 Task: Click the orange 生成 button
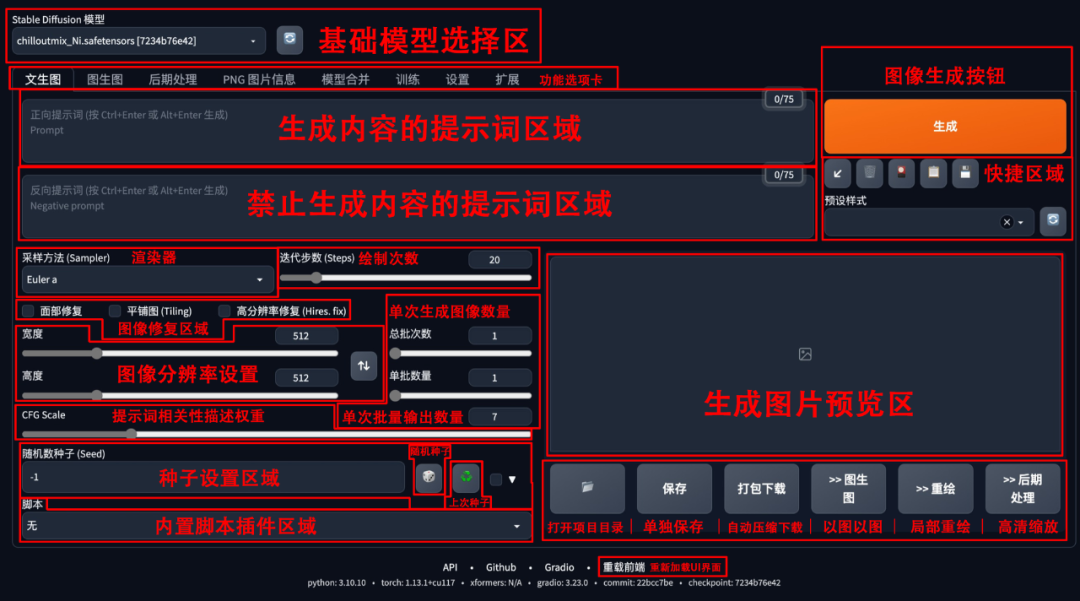coord(944,127)
